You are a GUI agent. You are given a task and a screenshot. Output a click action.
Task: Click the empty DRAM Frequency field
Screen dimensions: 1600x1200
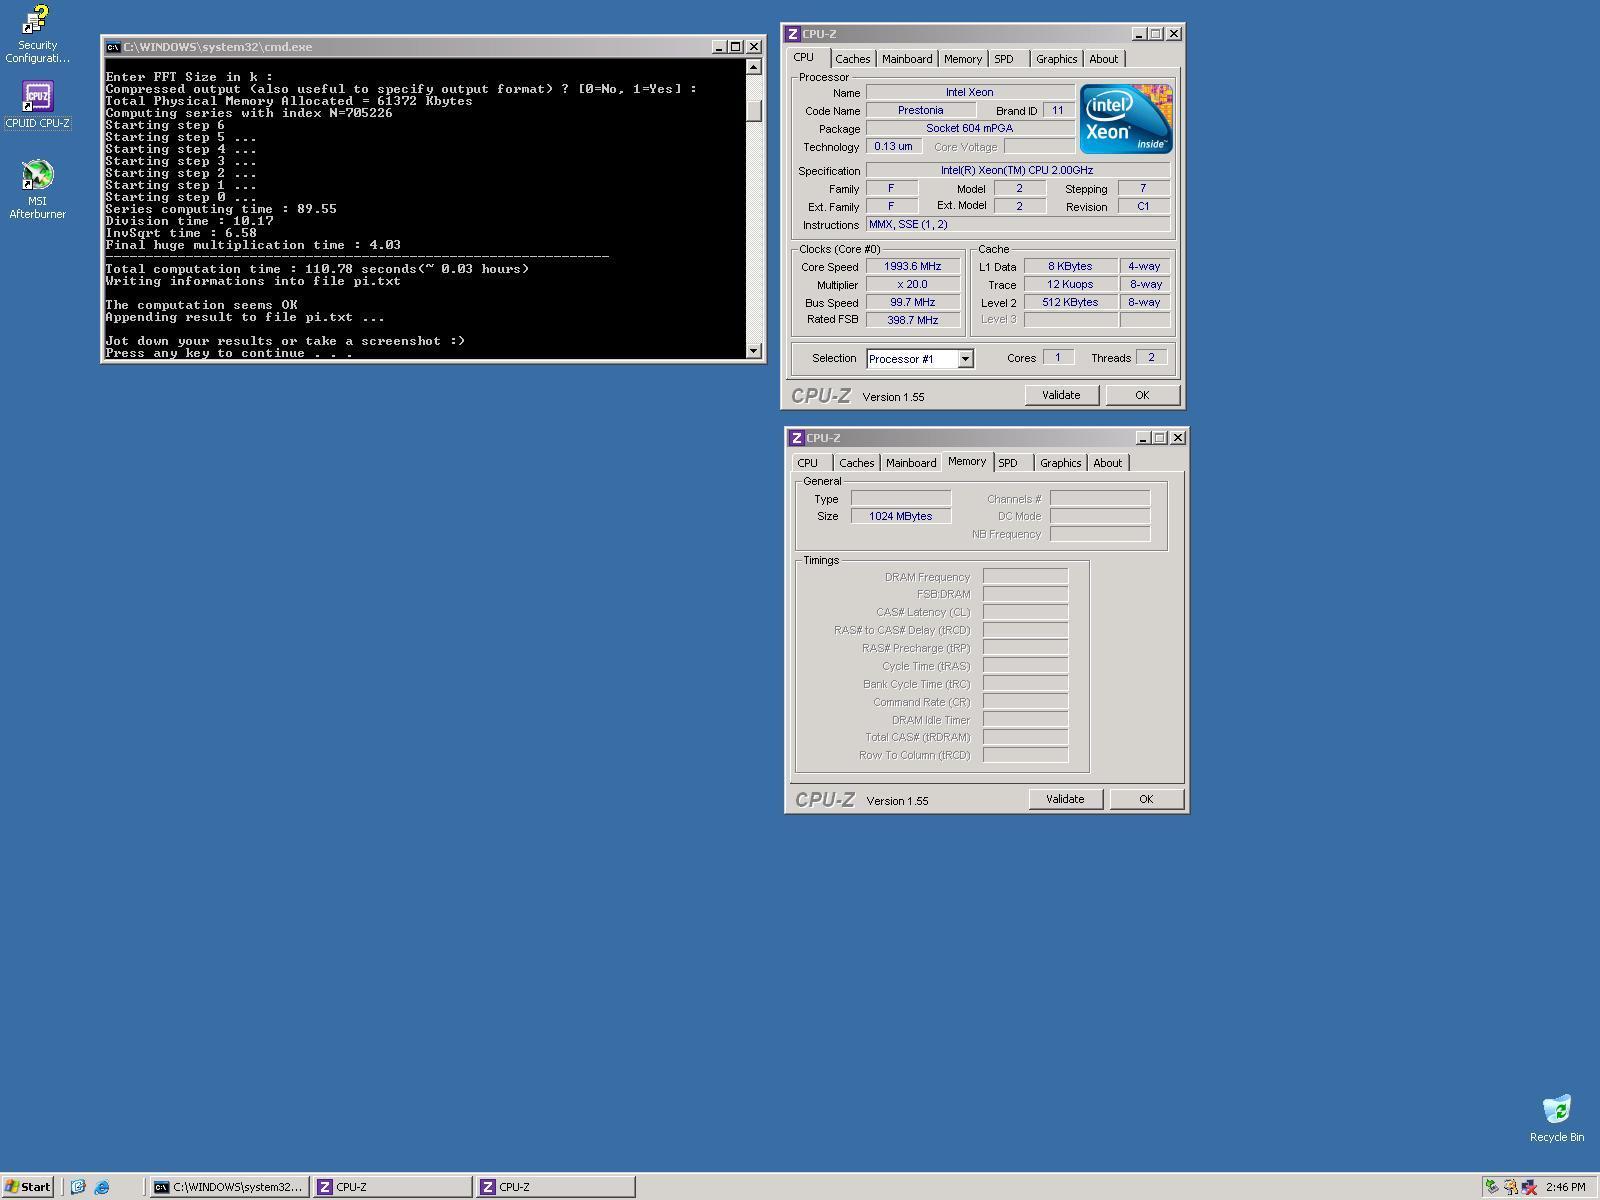[1025, 576]
